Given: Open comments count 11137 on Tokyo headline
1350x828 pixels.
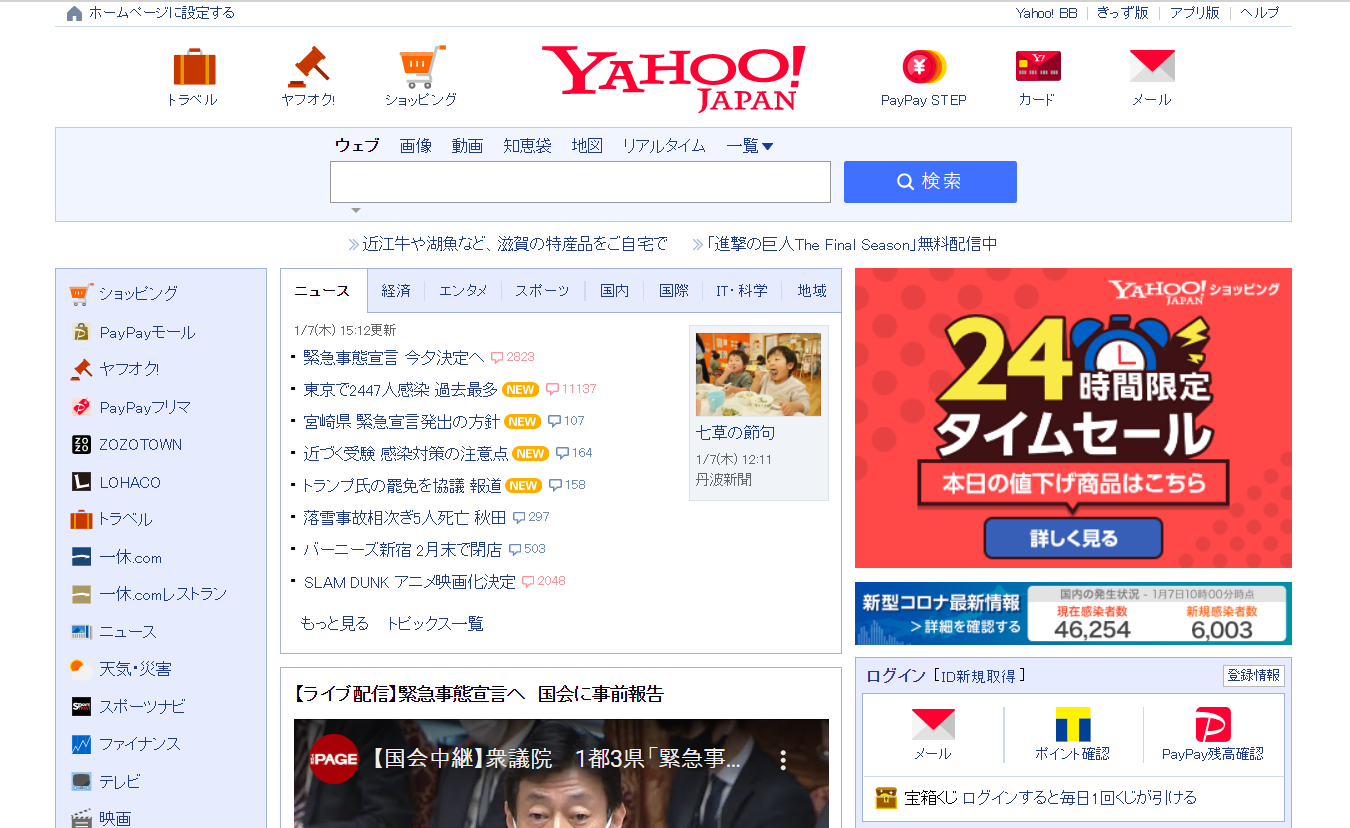Looking at the screenshot, I should pos(570,389).
